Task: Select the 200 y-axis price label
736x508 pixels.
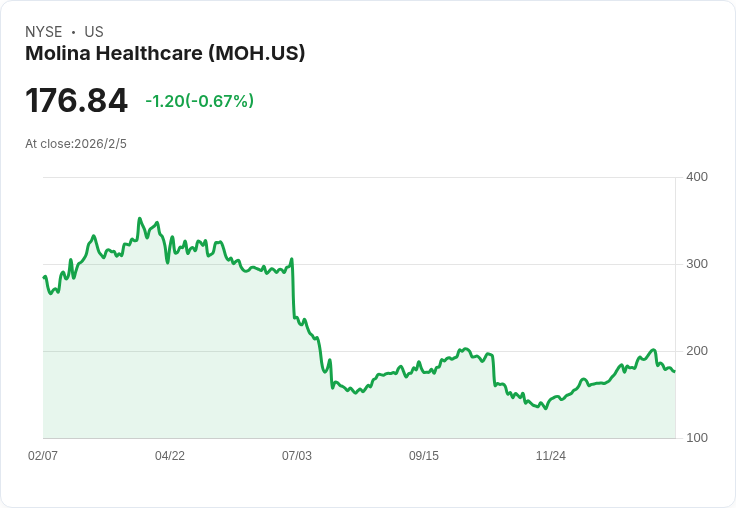Action: click(697, 351)
